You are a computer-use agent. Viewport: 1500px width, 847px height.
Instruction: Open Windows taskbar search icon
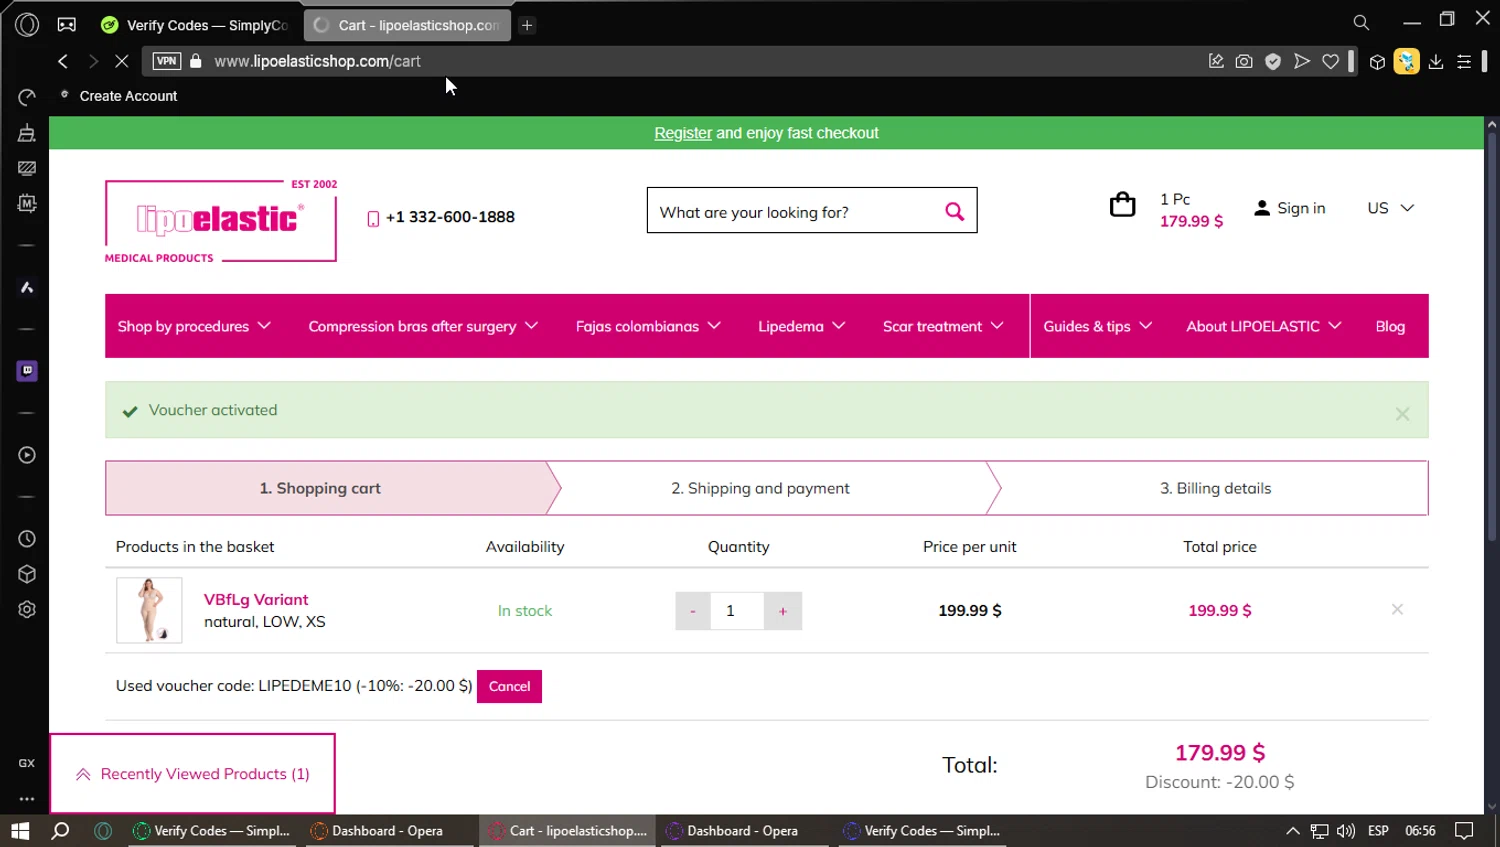click(60, 830)
